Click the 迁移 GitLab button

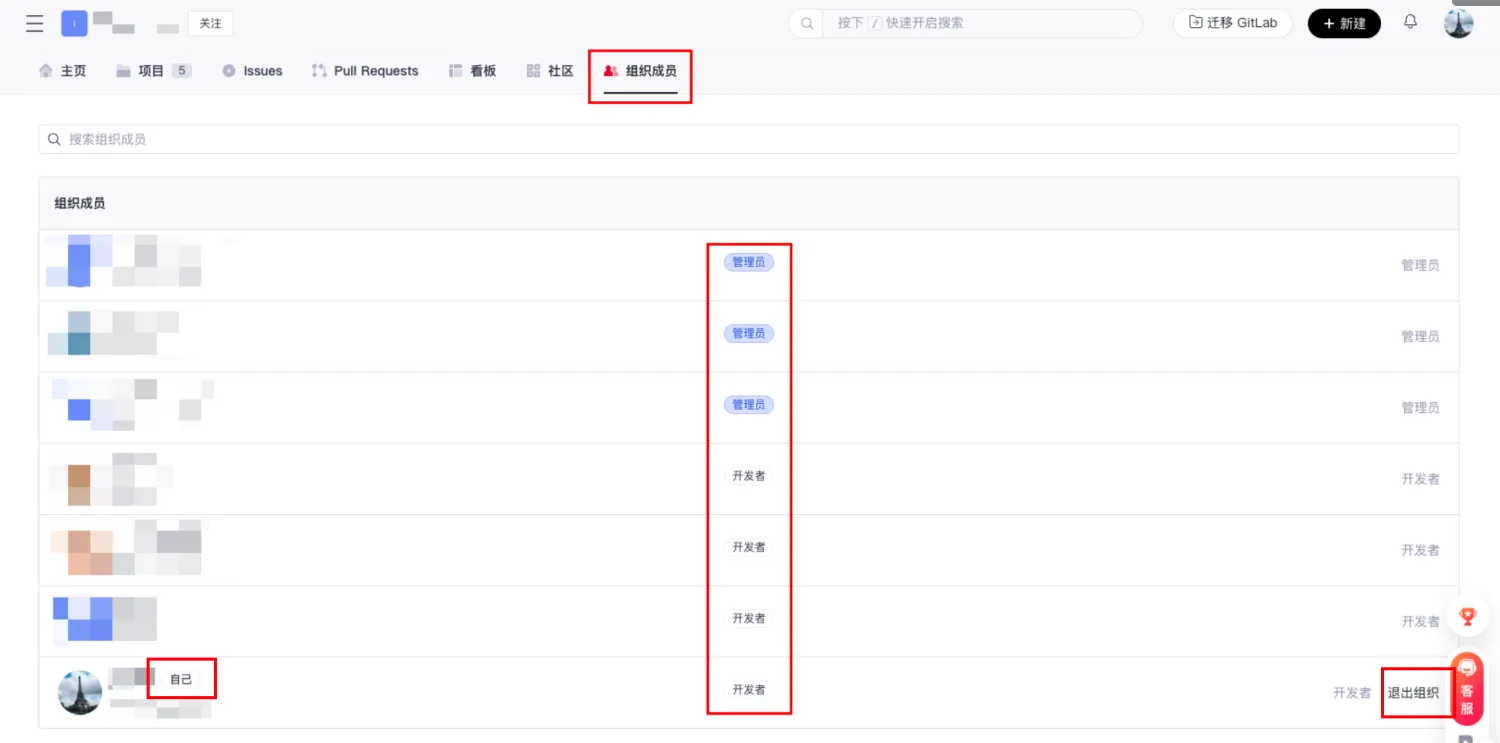point(1232,23)
